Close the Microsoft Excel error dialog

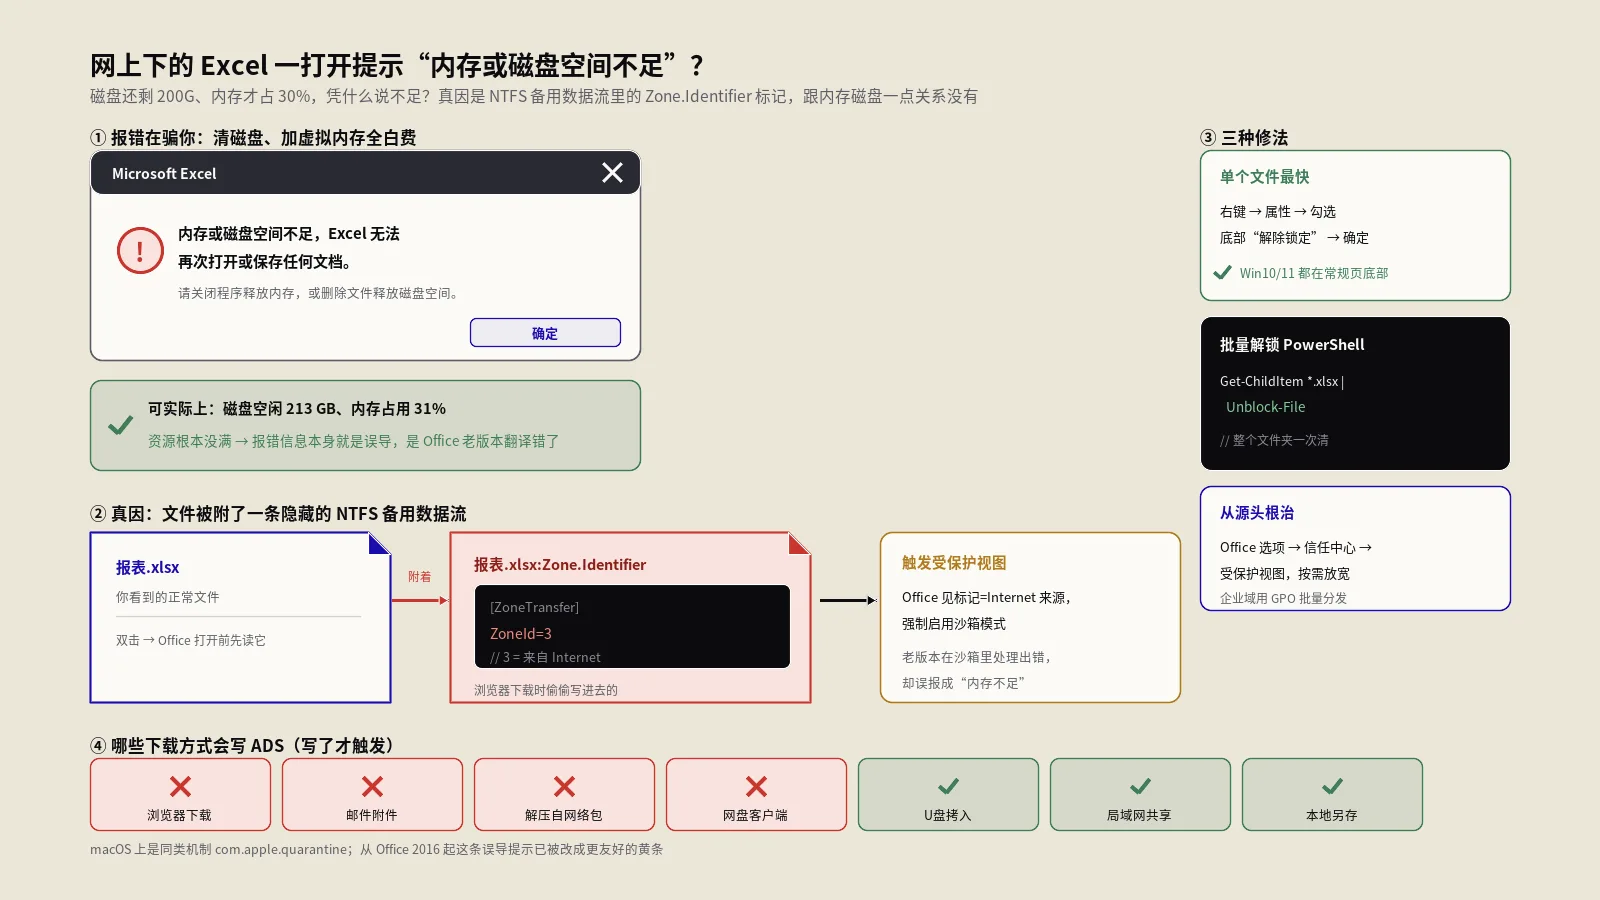pyautogui.click(x=612, y=173)
